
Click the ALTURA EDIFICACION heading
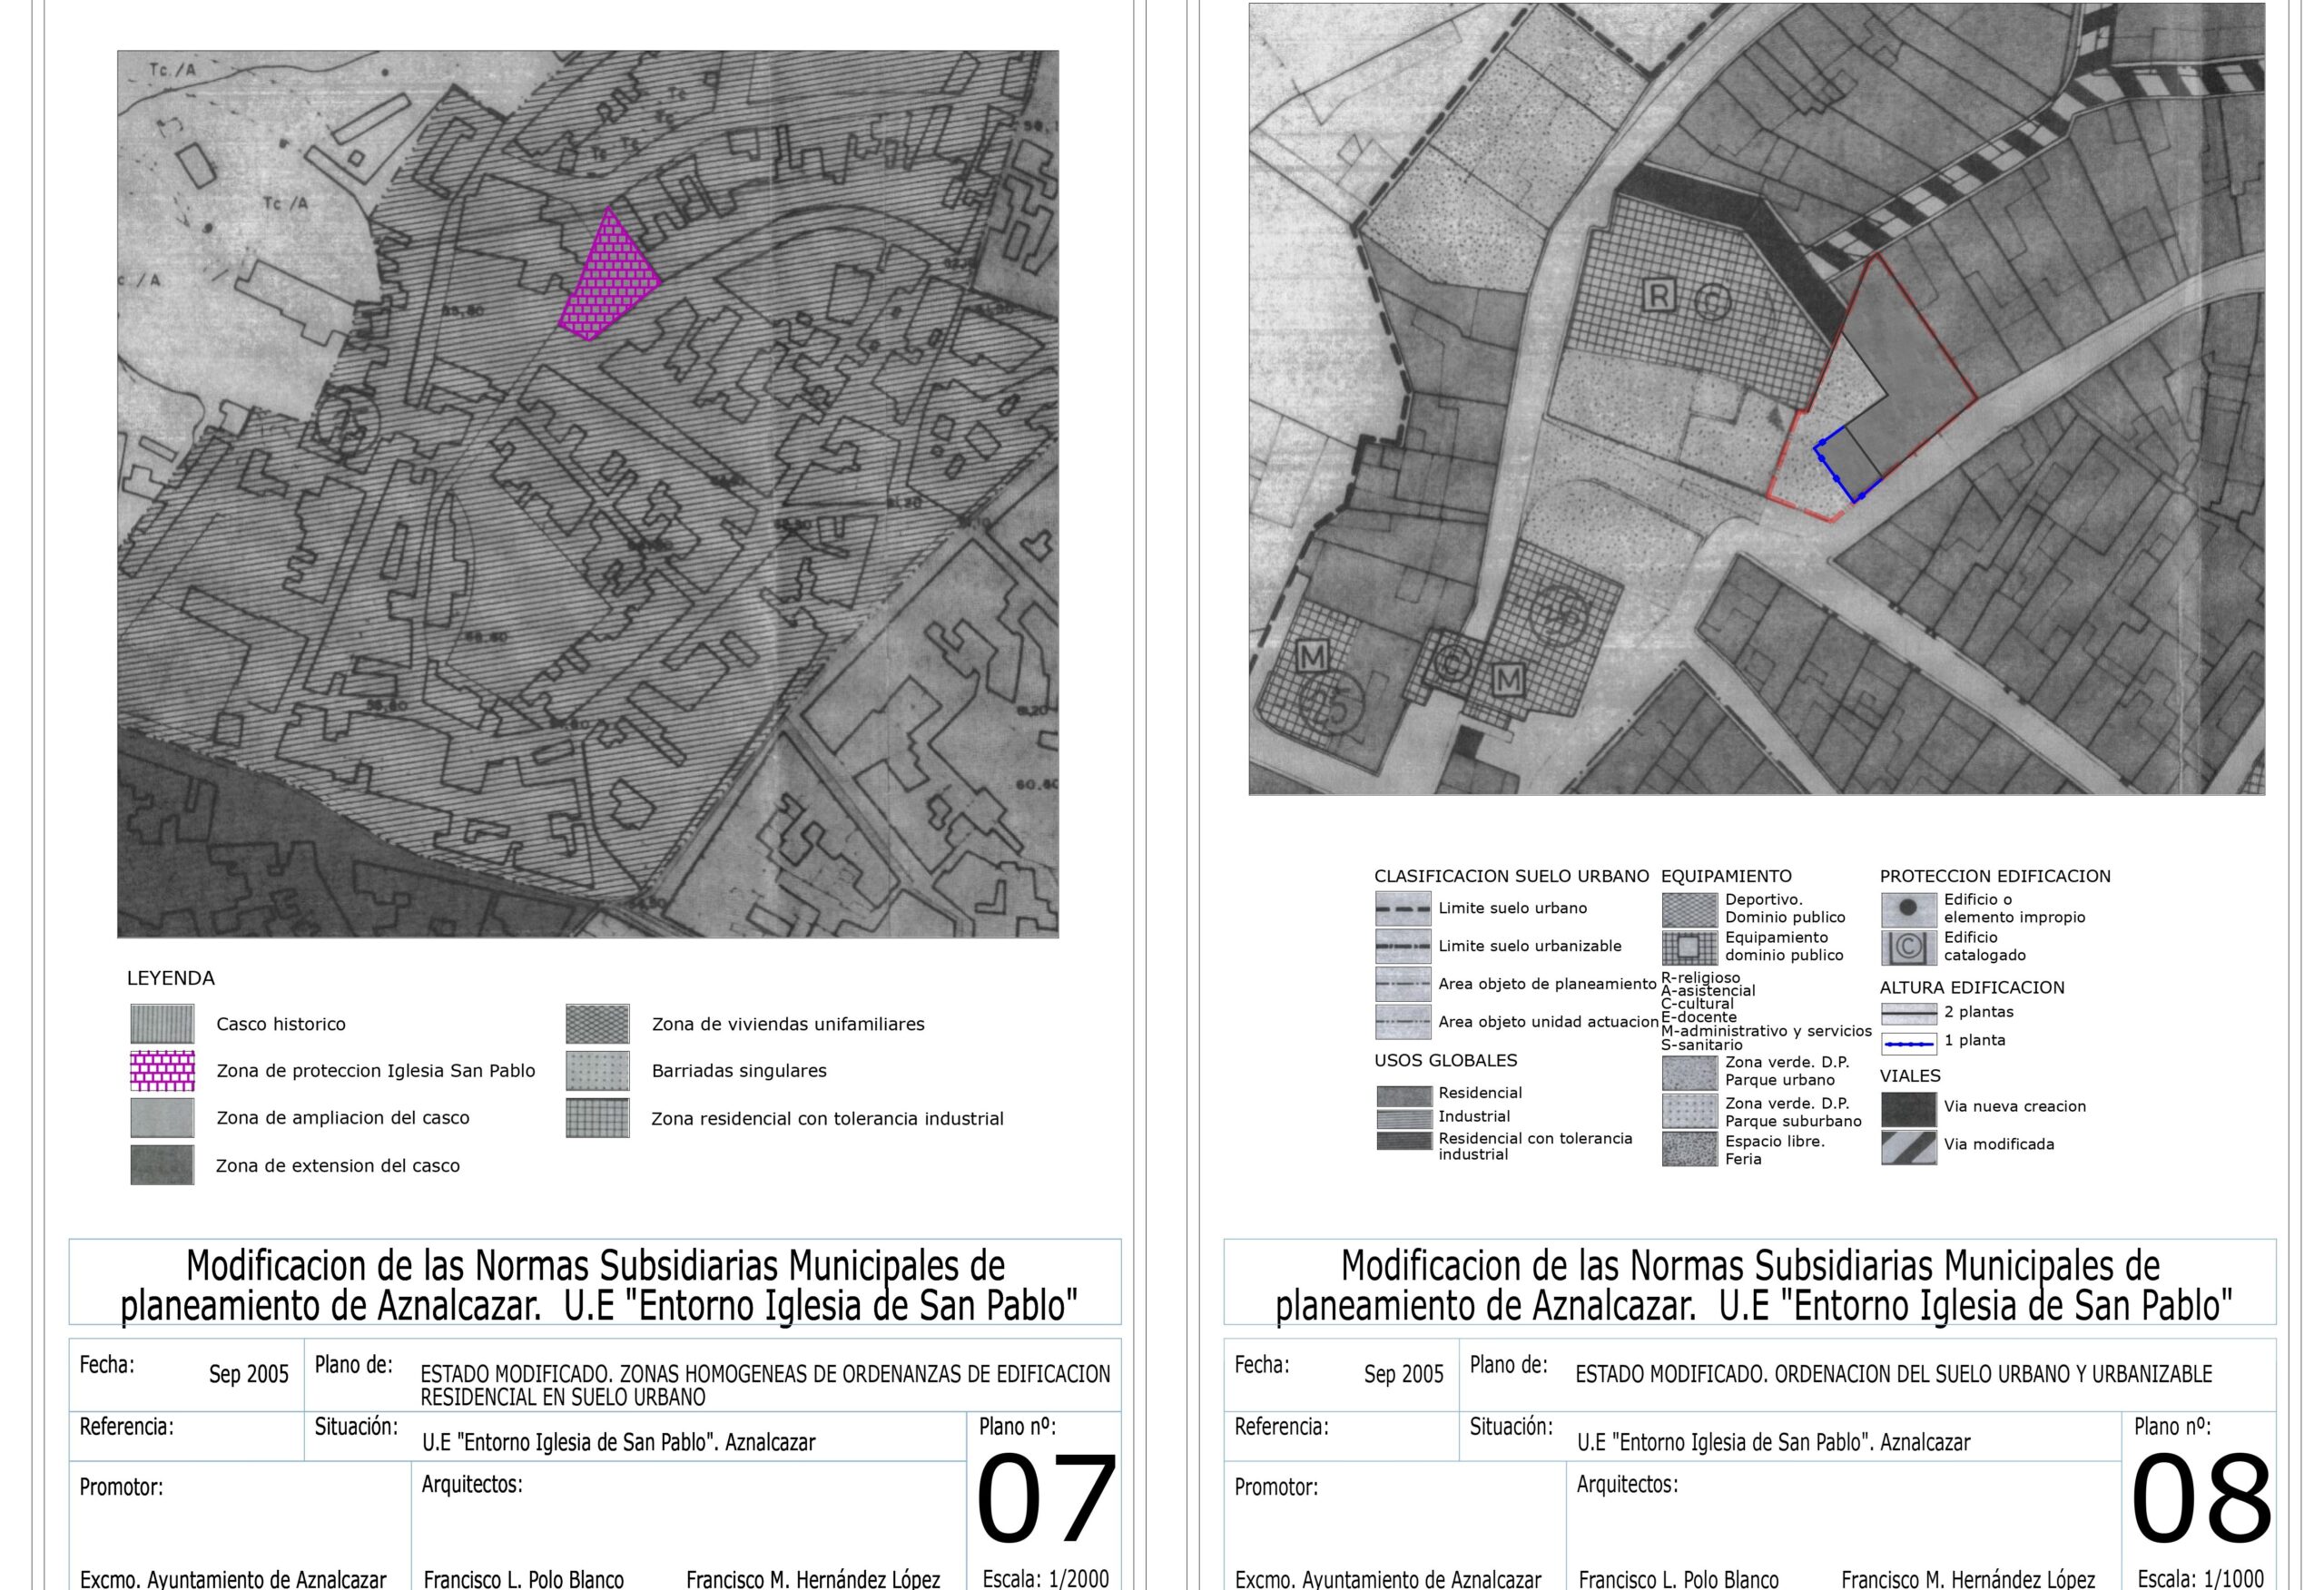click(1972, 987)
